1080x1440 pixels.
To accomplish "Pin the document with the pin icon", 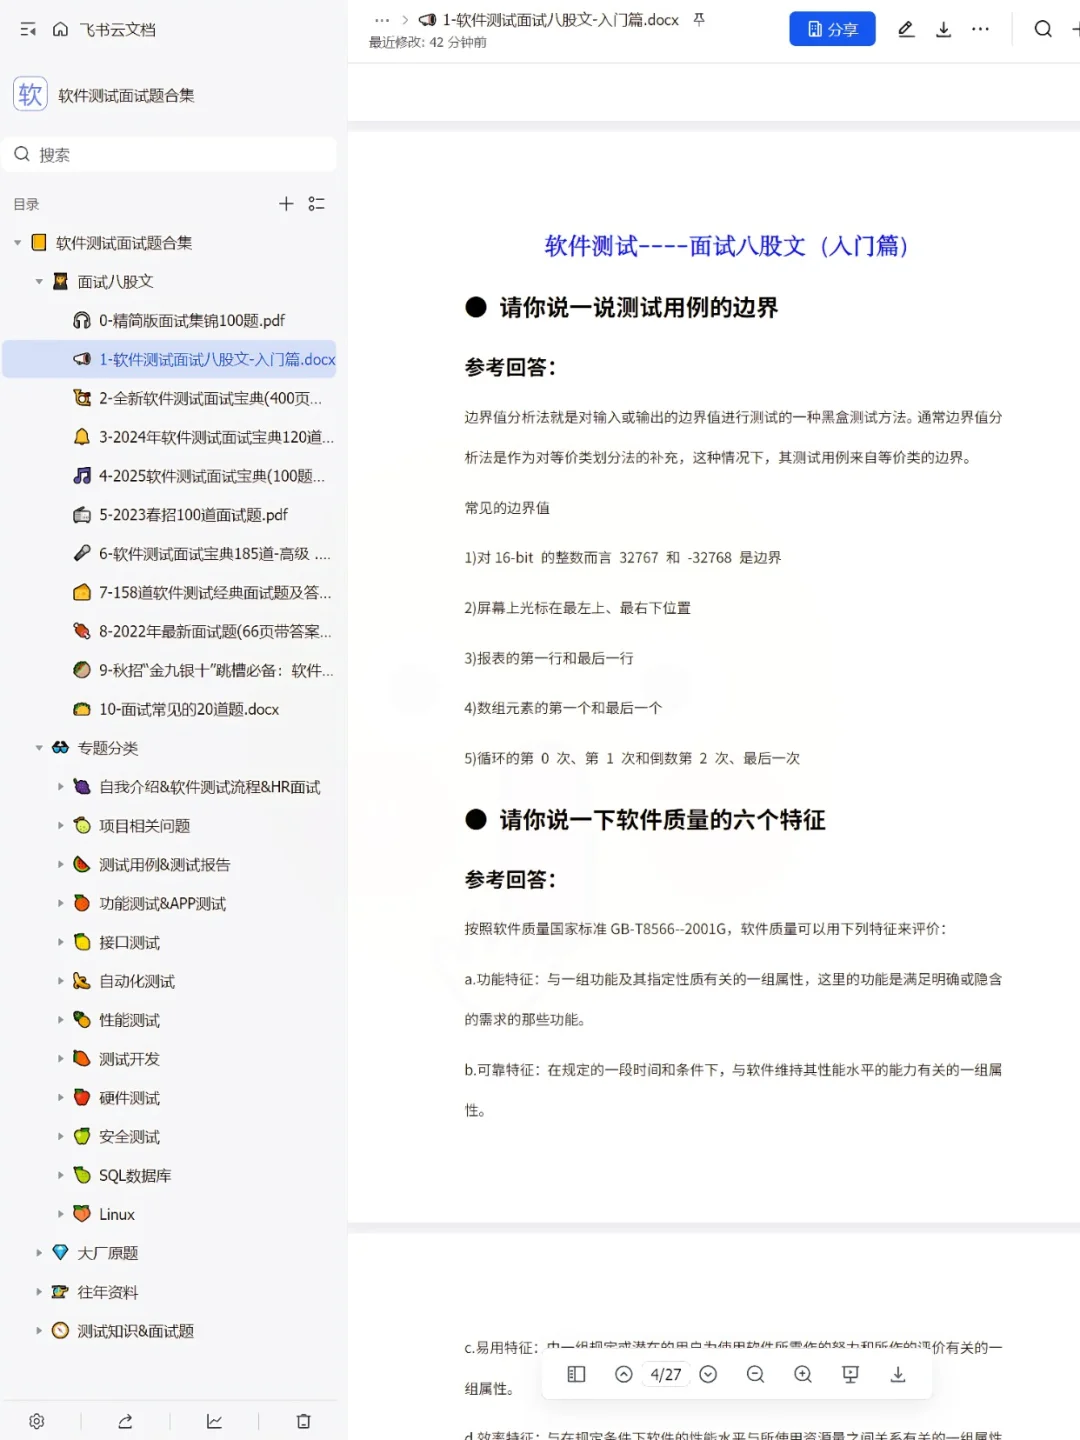I will 700,19.
